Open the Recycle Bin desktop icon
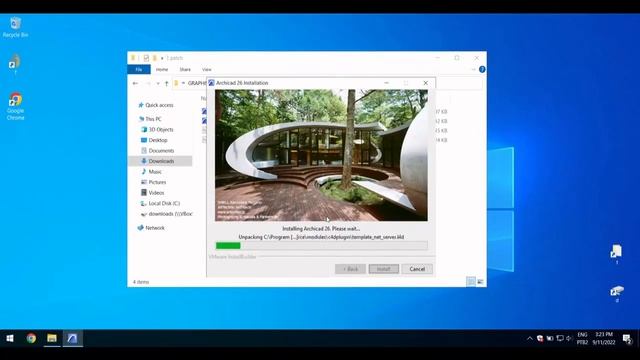This screenshot has width=640, height=360. pyautogui.click(x=16, y=27)
